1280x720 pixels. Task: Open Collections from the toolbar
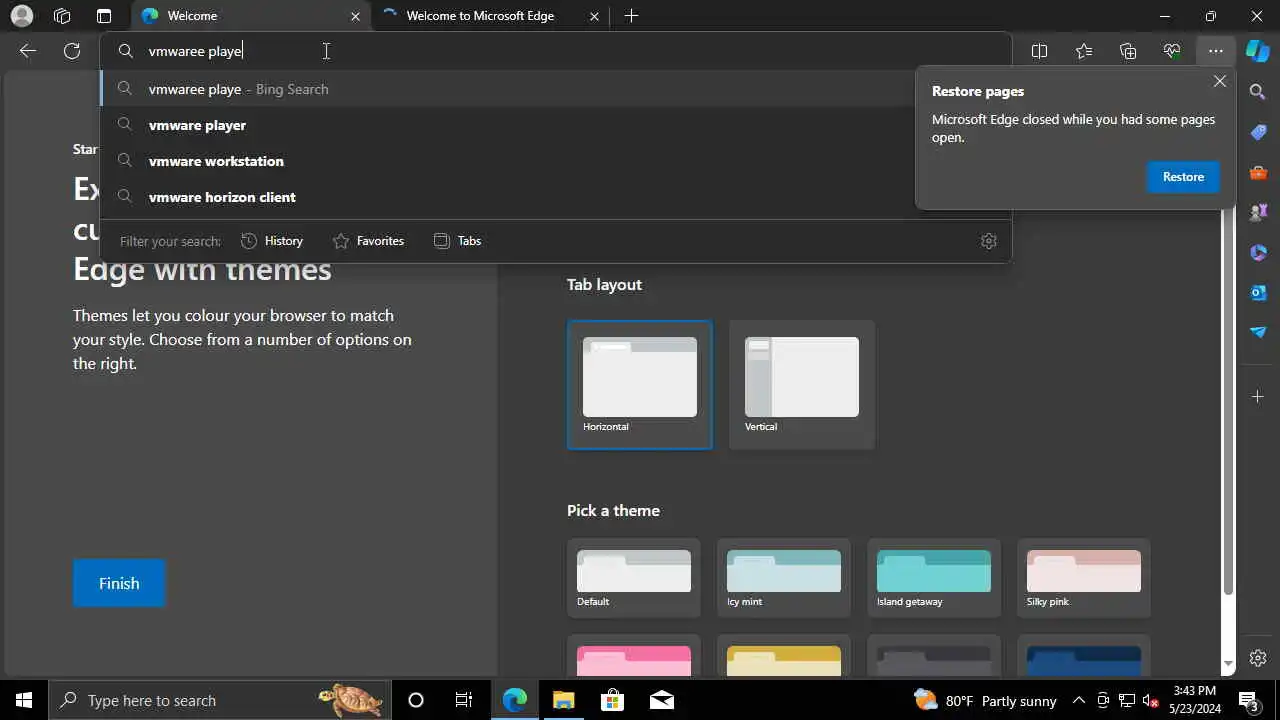(x=1128, y=51)
